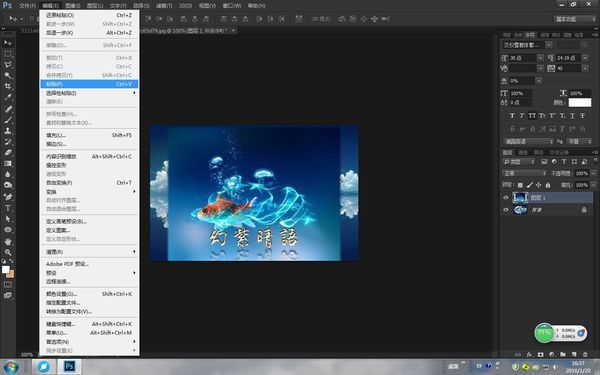
Task: Select the Hand tool
Action: coord(8,241)
